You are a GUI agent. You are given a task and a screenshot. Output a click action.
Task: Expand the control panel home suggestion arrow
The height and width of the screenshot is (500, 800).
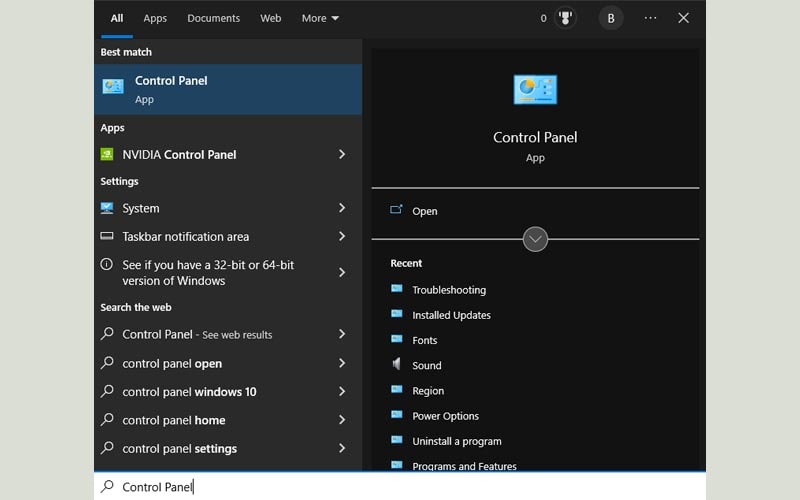[342, 420]
